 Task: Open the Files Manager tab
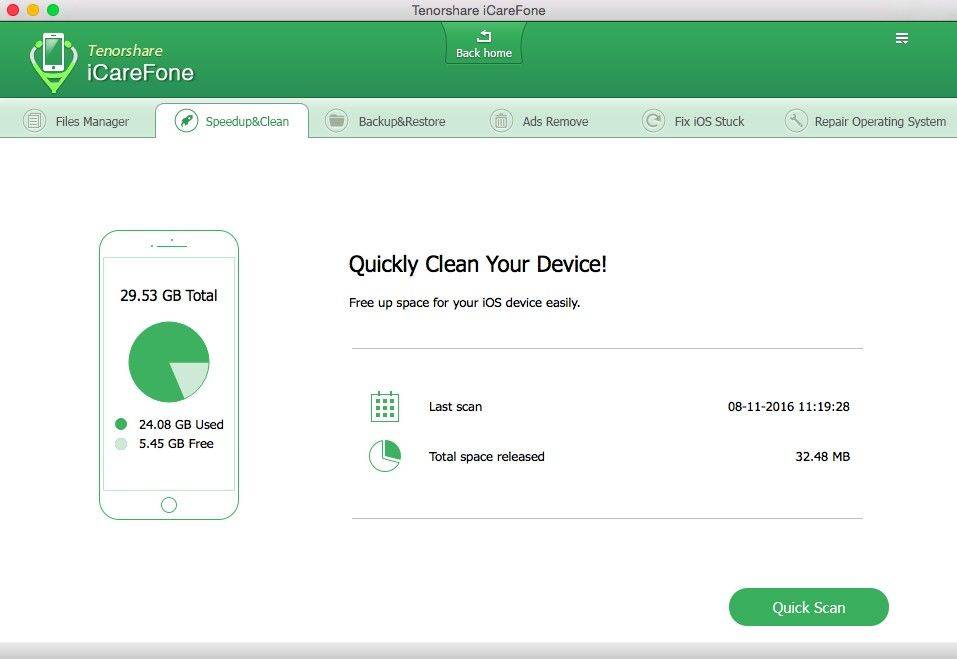(x=77, y=121)
